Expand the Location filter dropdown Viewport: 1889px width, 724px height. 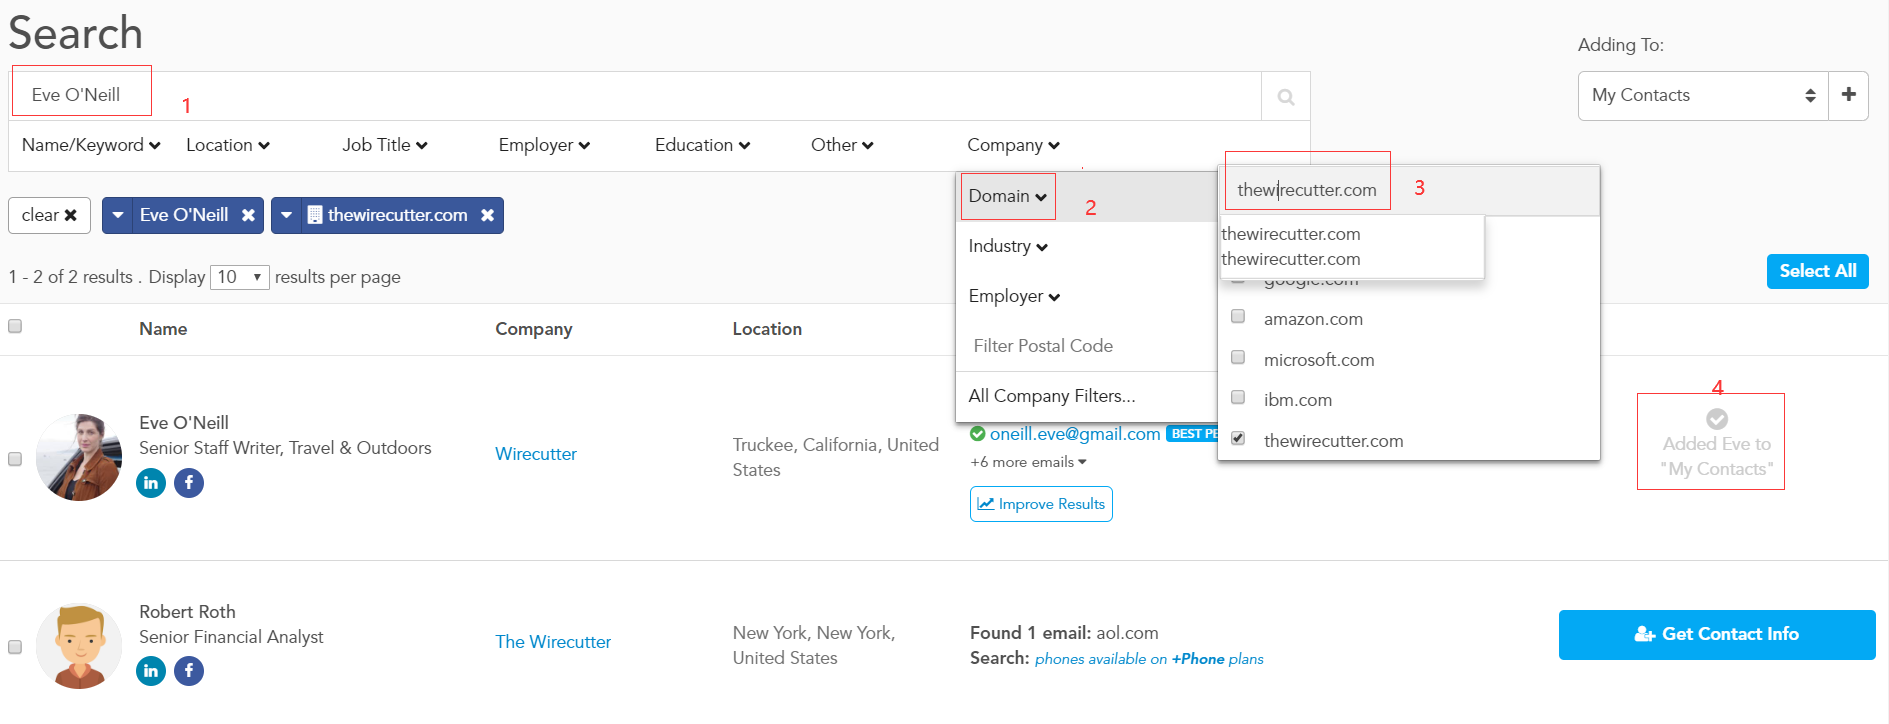coord(228,145)
